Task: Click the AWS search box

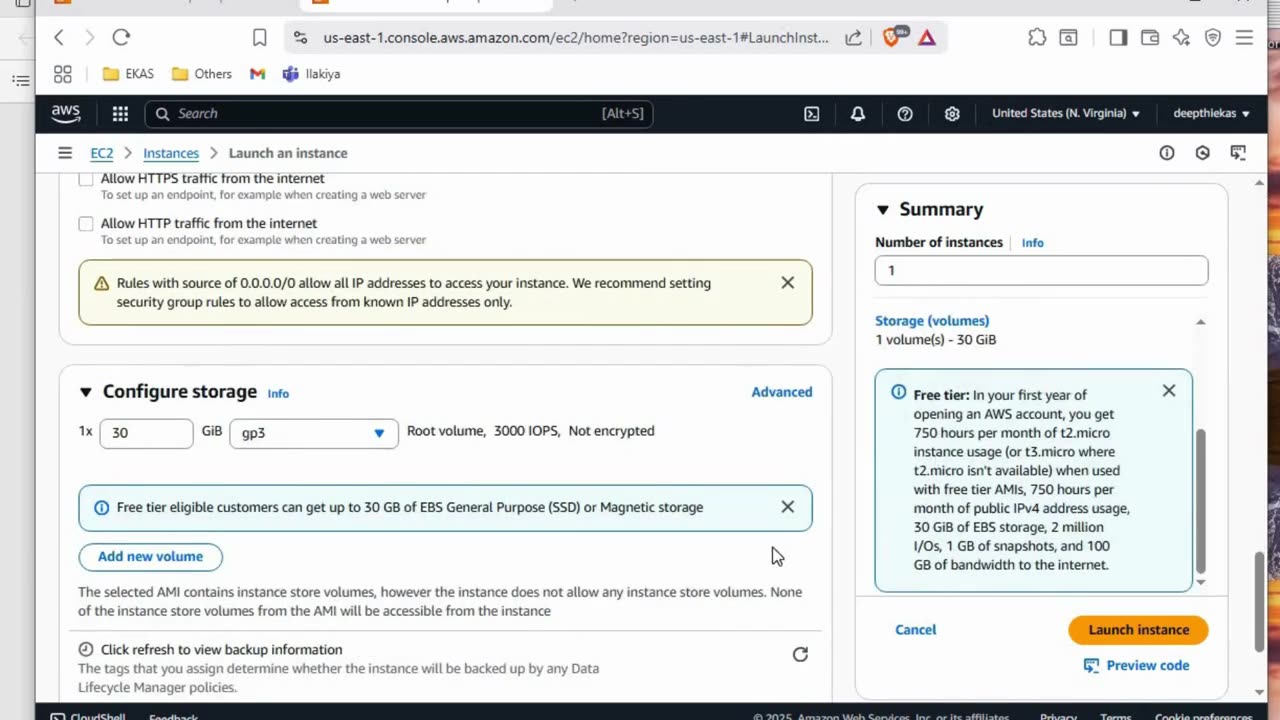Action: [x=399, y=114]
